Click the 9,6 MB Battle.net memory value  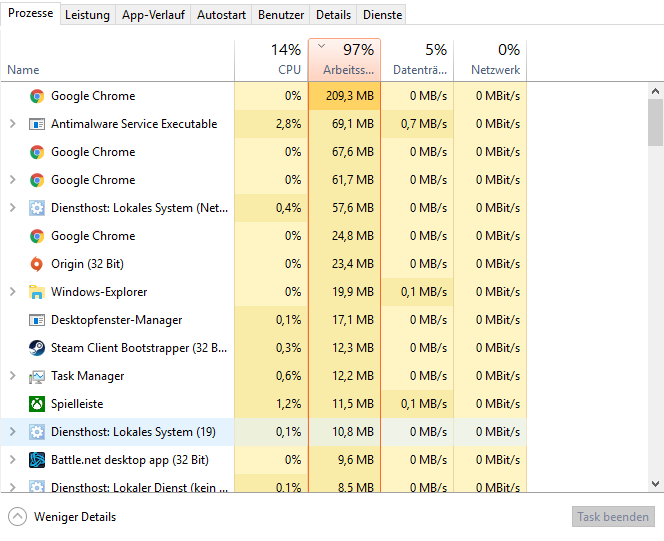tap(356, 460)
